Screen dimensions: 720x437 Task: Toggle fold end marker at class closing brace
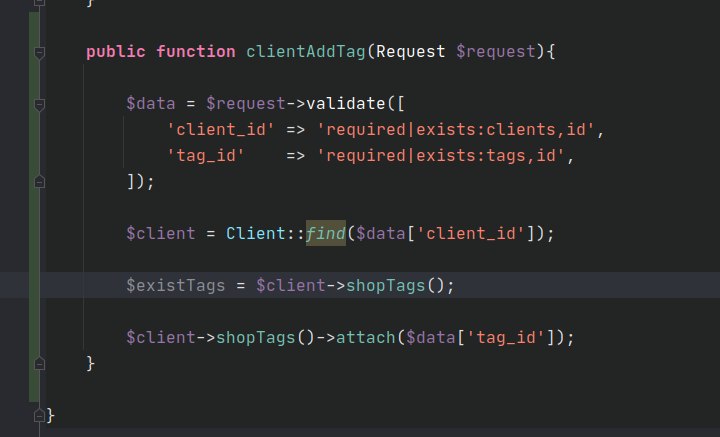tap(39, 416)
